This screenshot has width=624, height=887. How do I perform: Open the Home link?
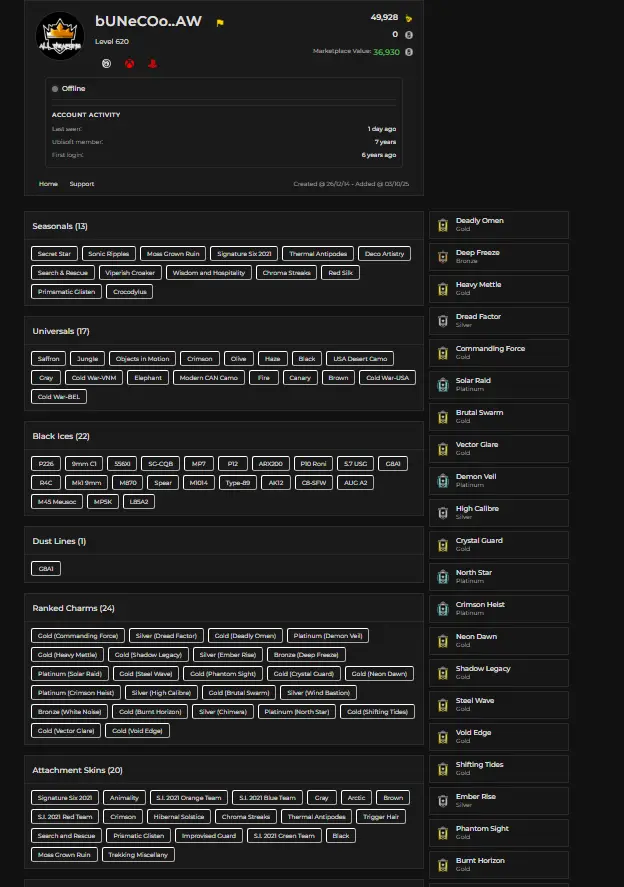[x=48, y=184]
